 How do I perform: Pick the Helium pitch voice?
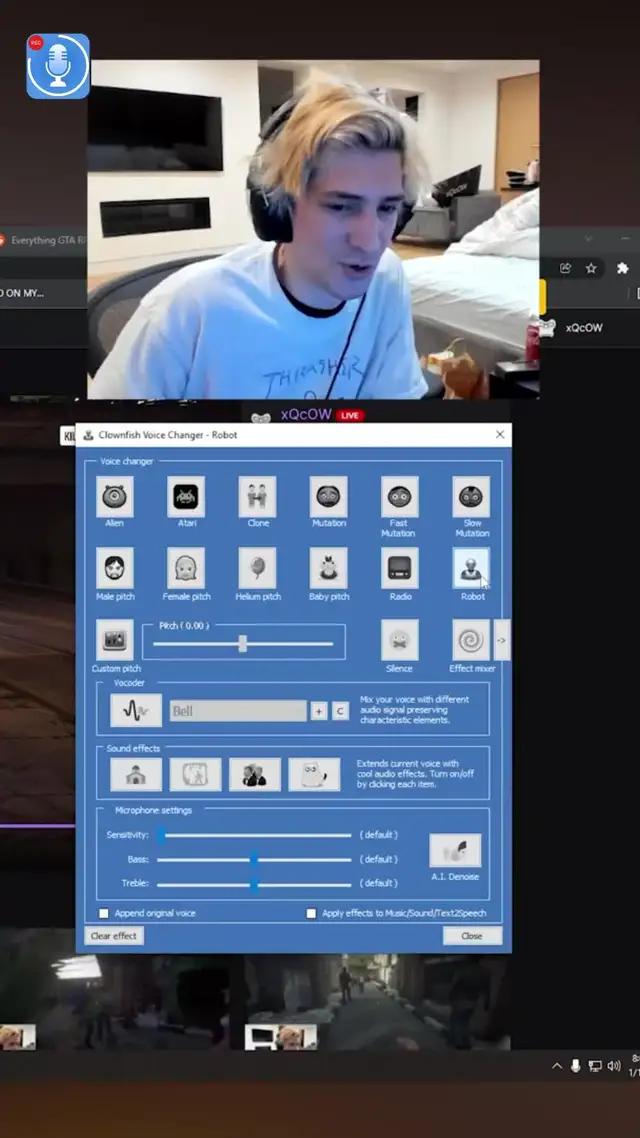(x=257, y=568)
